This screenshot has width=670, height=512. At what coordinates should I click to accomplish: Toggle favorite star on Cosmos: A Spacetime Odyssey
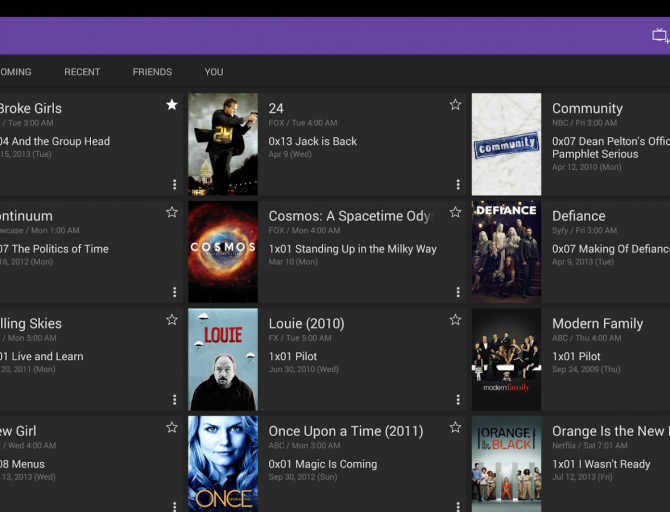[455, 212]
